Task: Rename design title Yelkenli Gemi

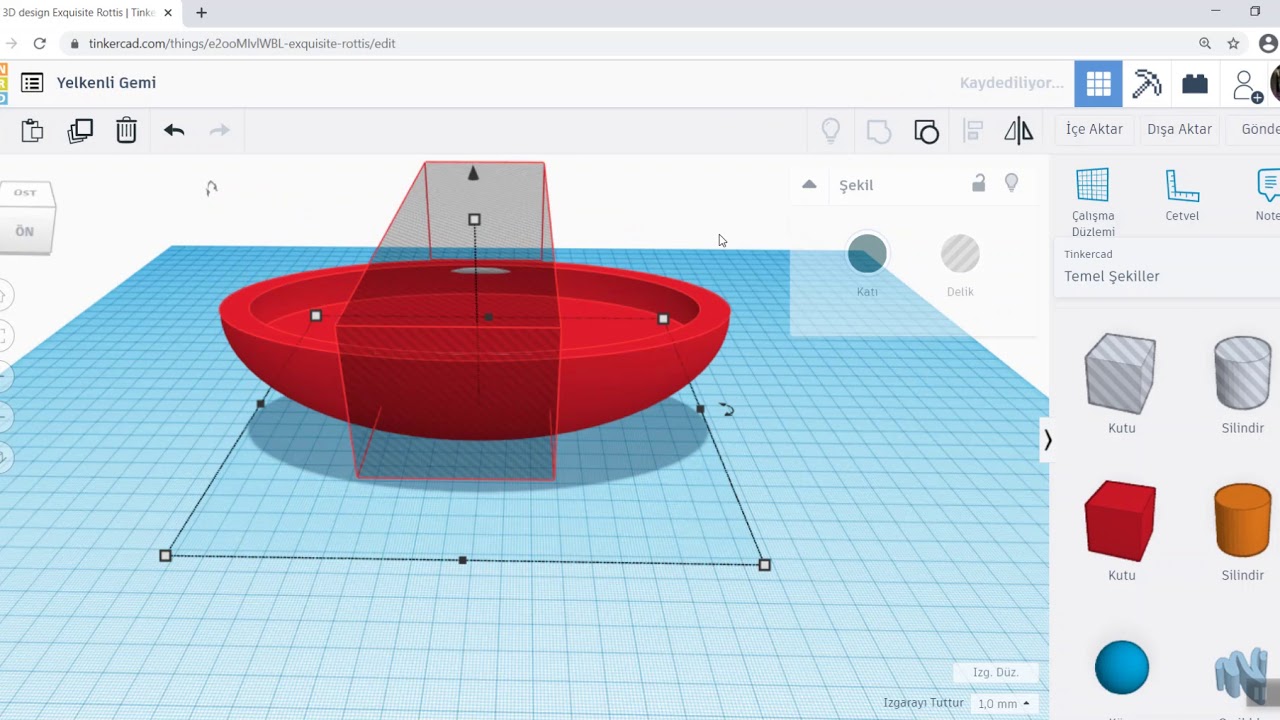Action: point(106,83)
